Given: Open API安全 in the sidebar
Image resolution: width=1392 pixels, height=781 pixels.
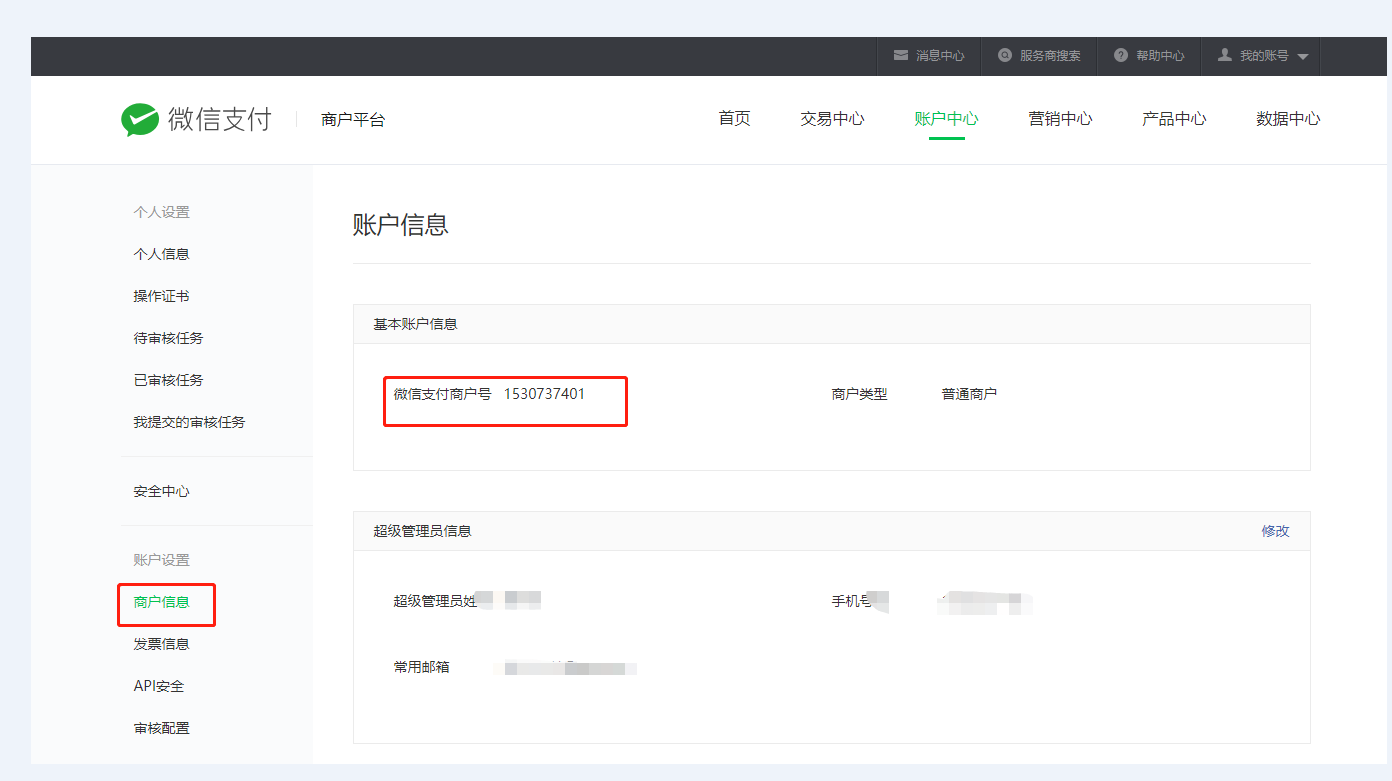Looking at the screenshot, I should (159, 686).
